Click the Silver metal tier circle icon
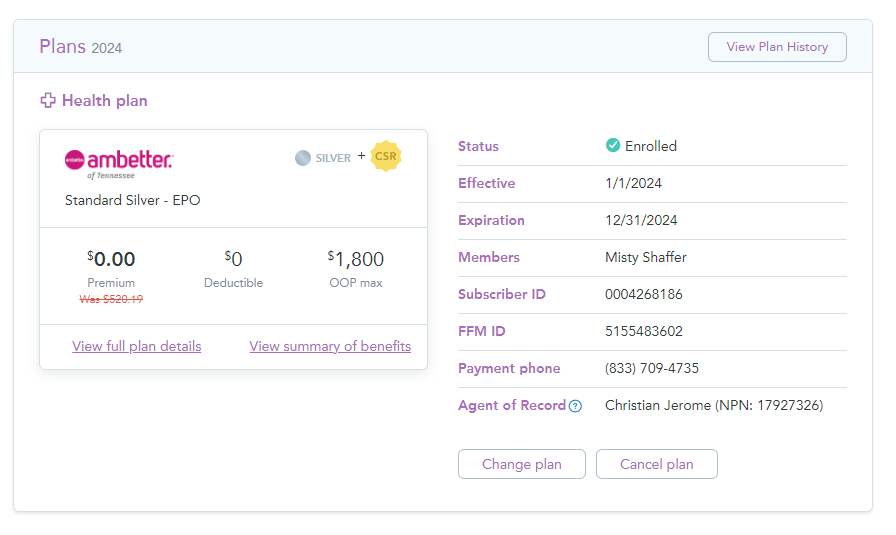The height and width of the screenshot is (535, 896). coord(303,158)
